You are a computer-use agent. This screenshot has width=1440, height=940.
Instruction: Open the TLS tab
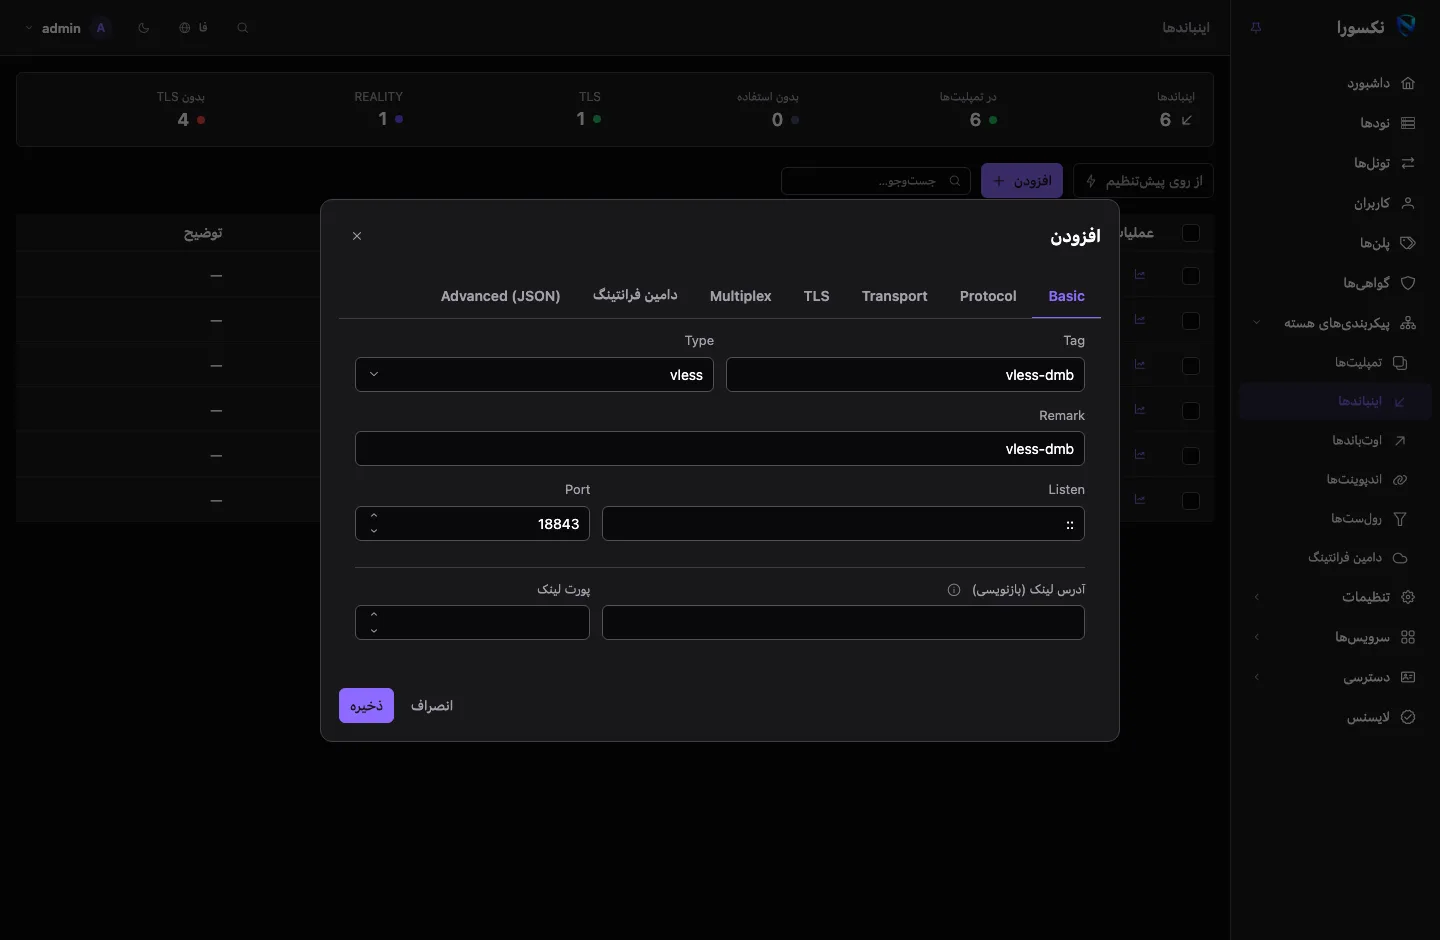(817, 296)
